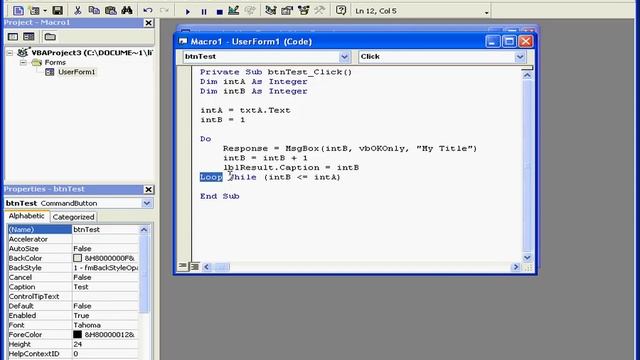This screenshot has width=640, height=360.
Task: Click the highlighted Loop keyword
Action: (211, 177)
